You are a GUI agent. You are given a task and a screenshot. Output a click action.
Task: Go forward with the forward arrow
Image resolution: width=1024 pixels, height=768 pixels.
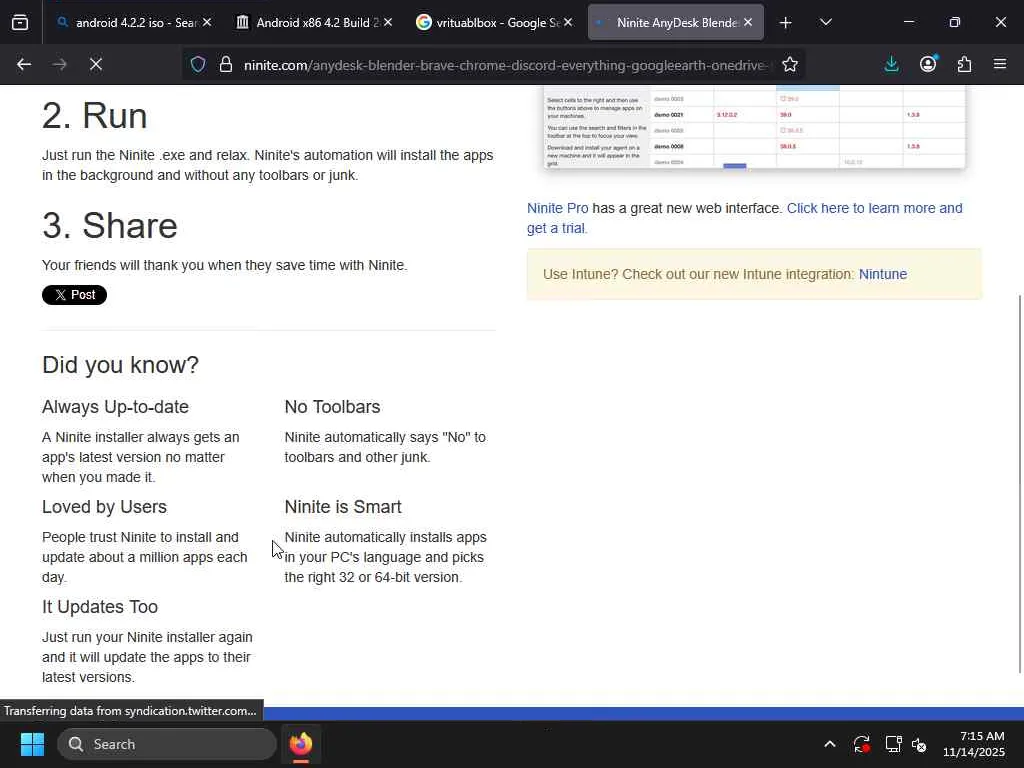coord(59,65)
